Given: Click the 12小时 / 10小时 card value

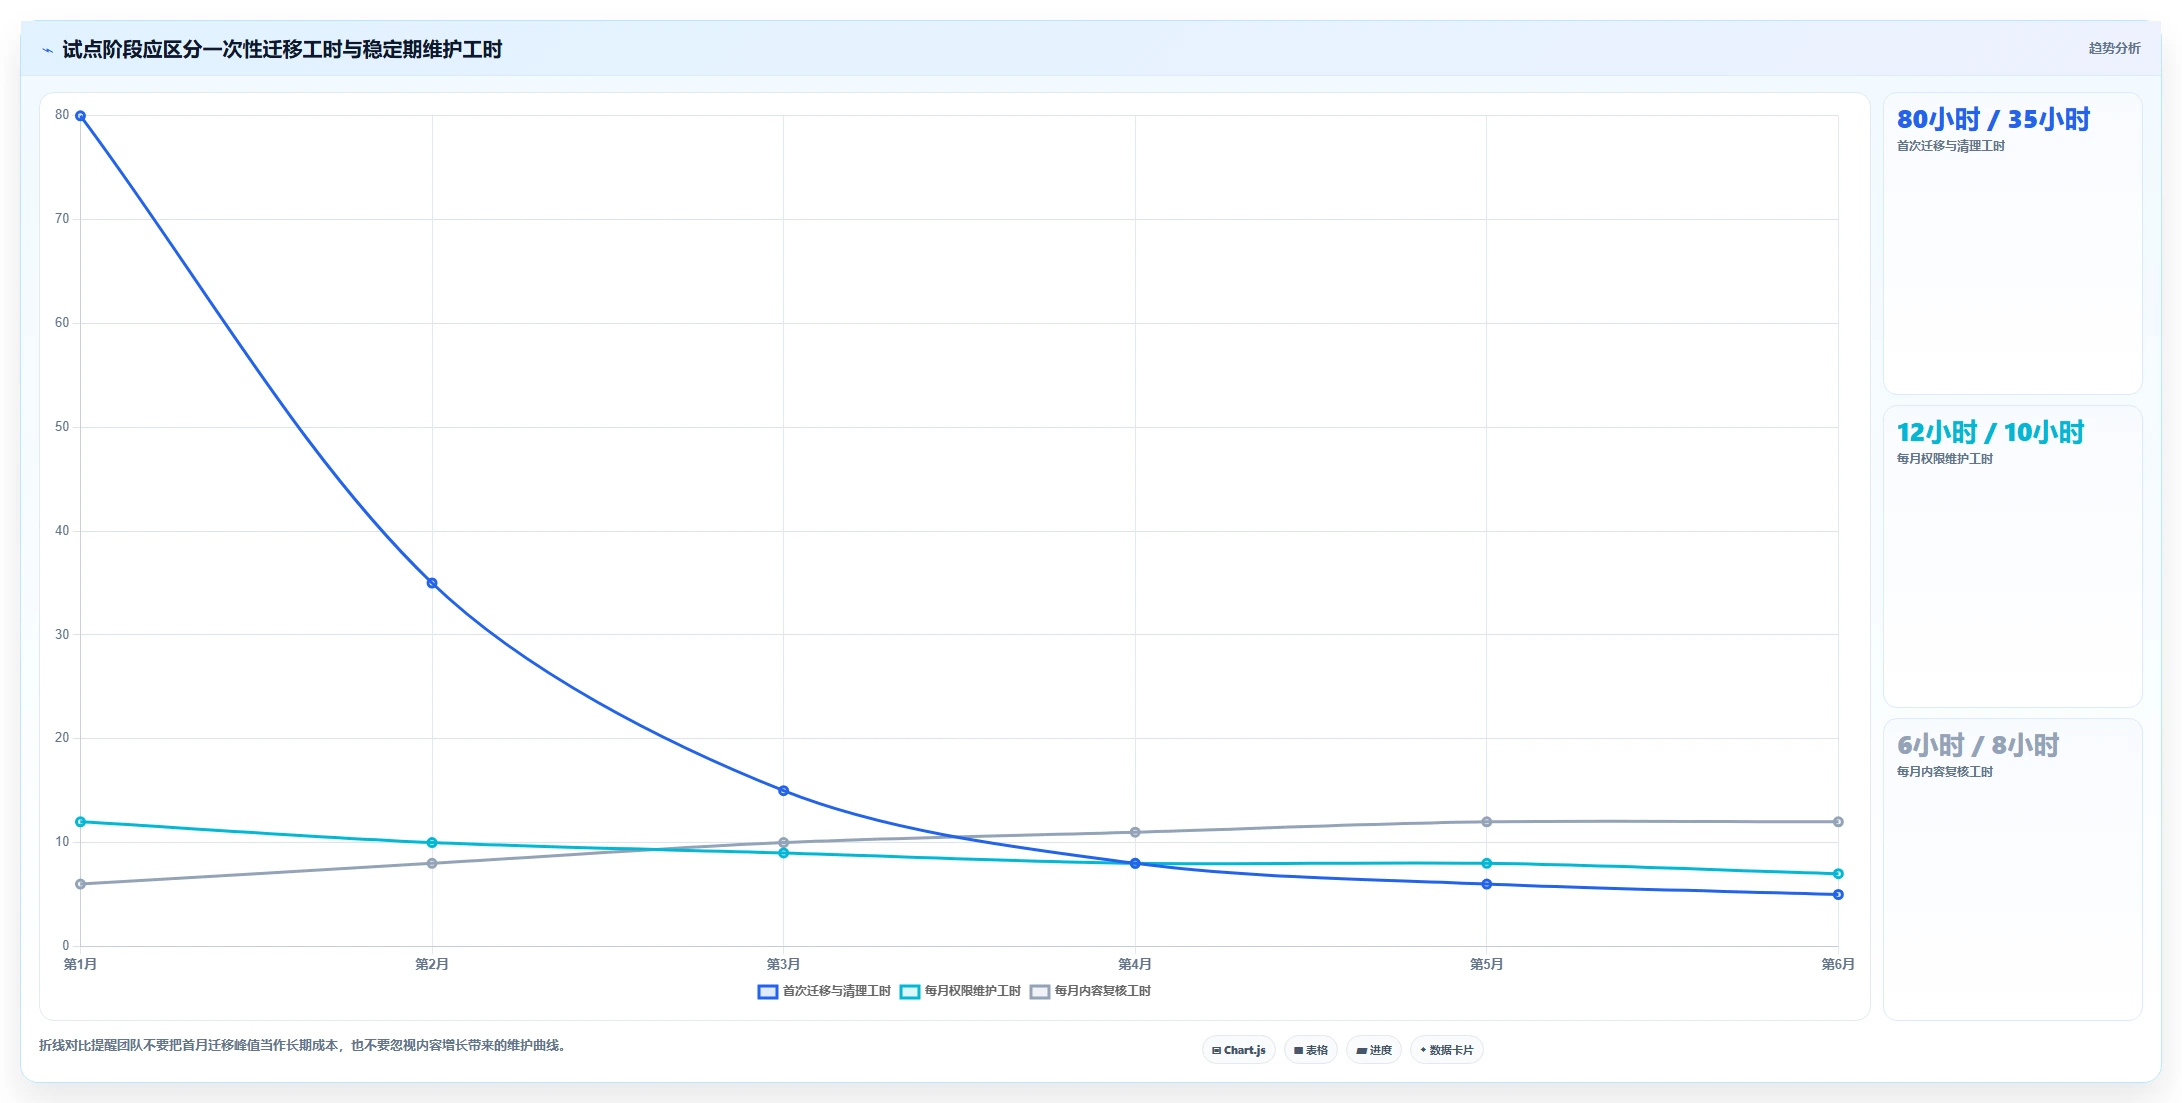Looking at the screenshot, I should tap(1990, 432).
